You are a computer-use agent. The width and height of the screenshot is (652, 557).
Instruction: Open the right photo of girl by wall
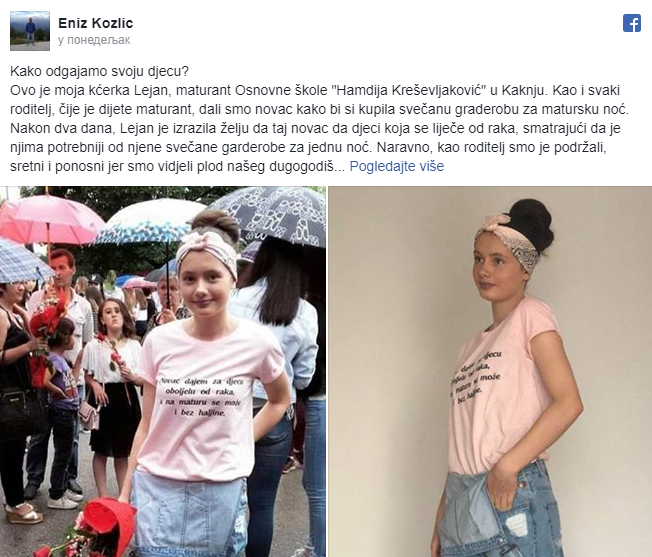pos(490,372)
